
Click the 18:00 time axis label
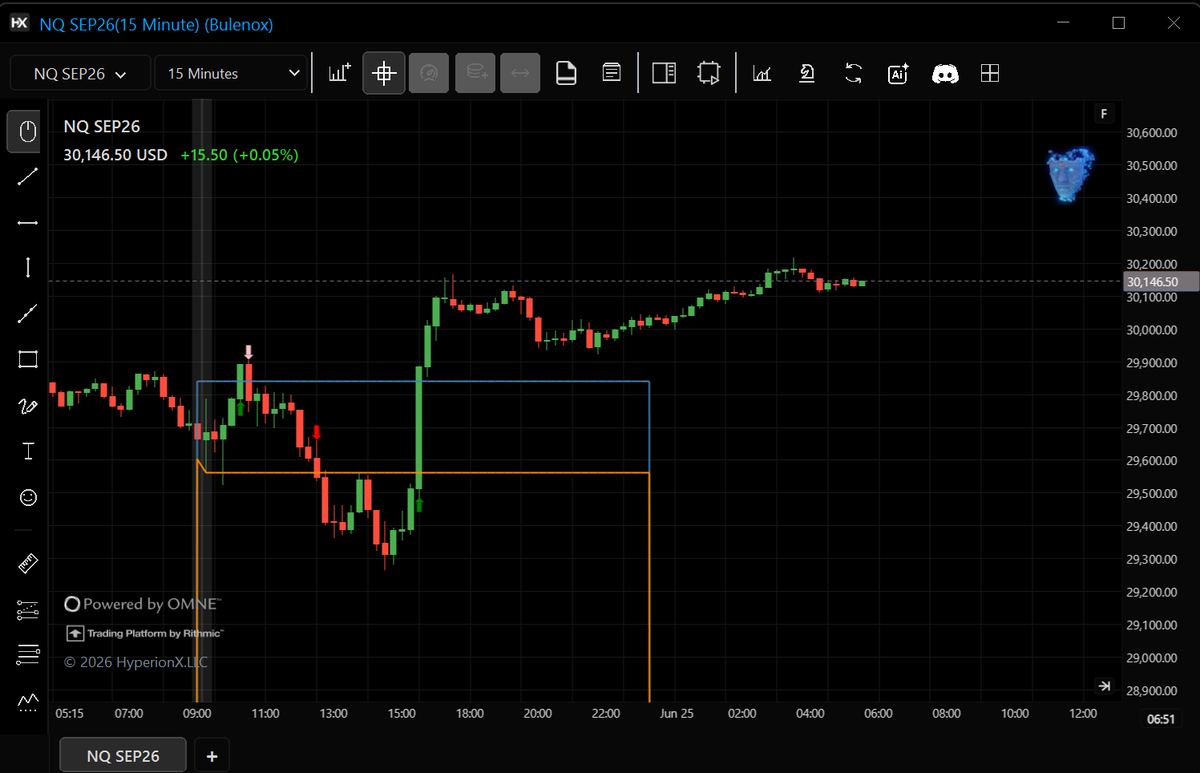(469, 713)
